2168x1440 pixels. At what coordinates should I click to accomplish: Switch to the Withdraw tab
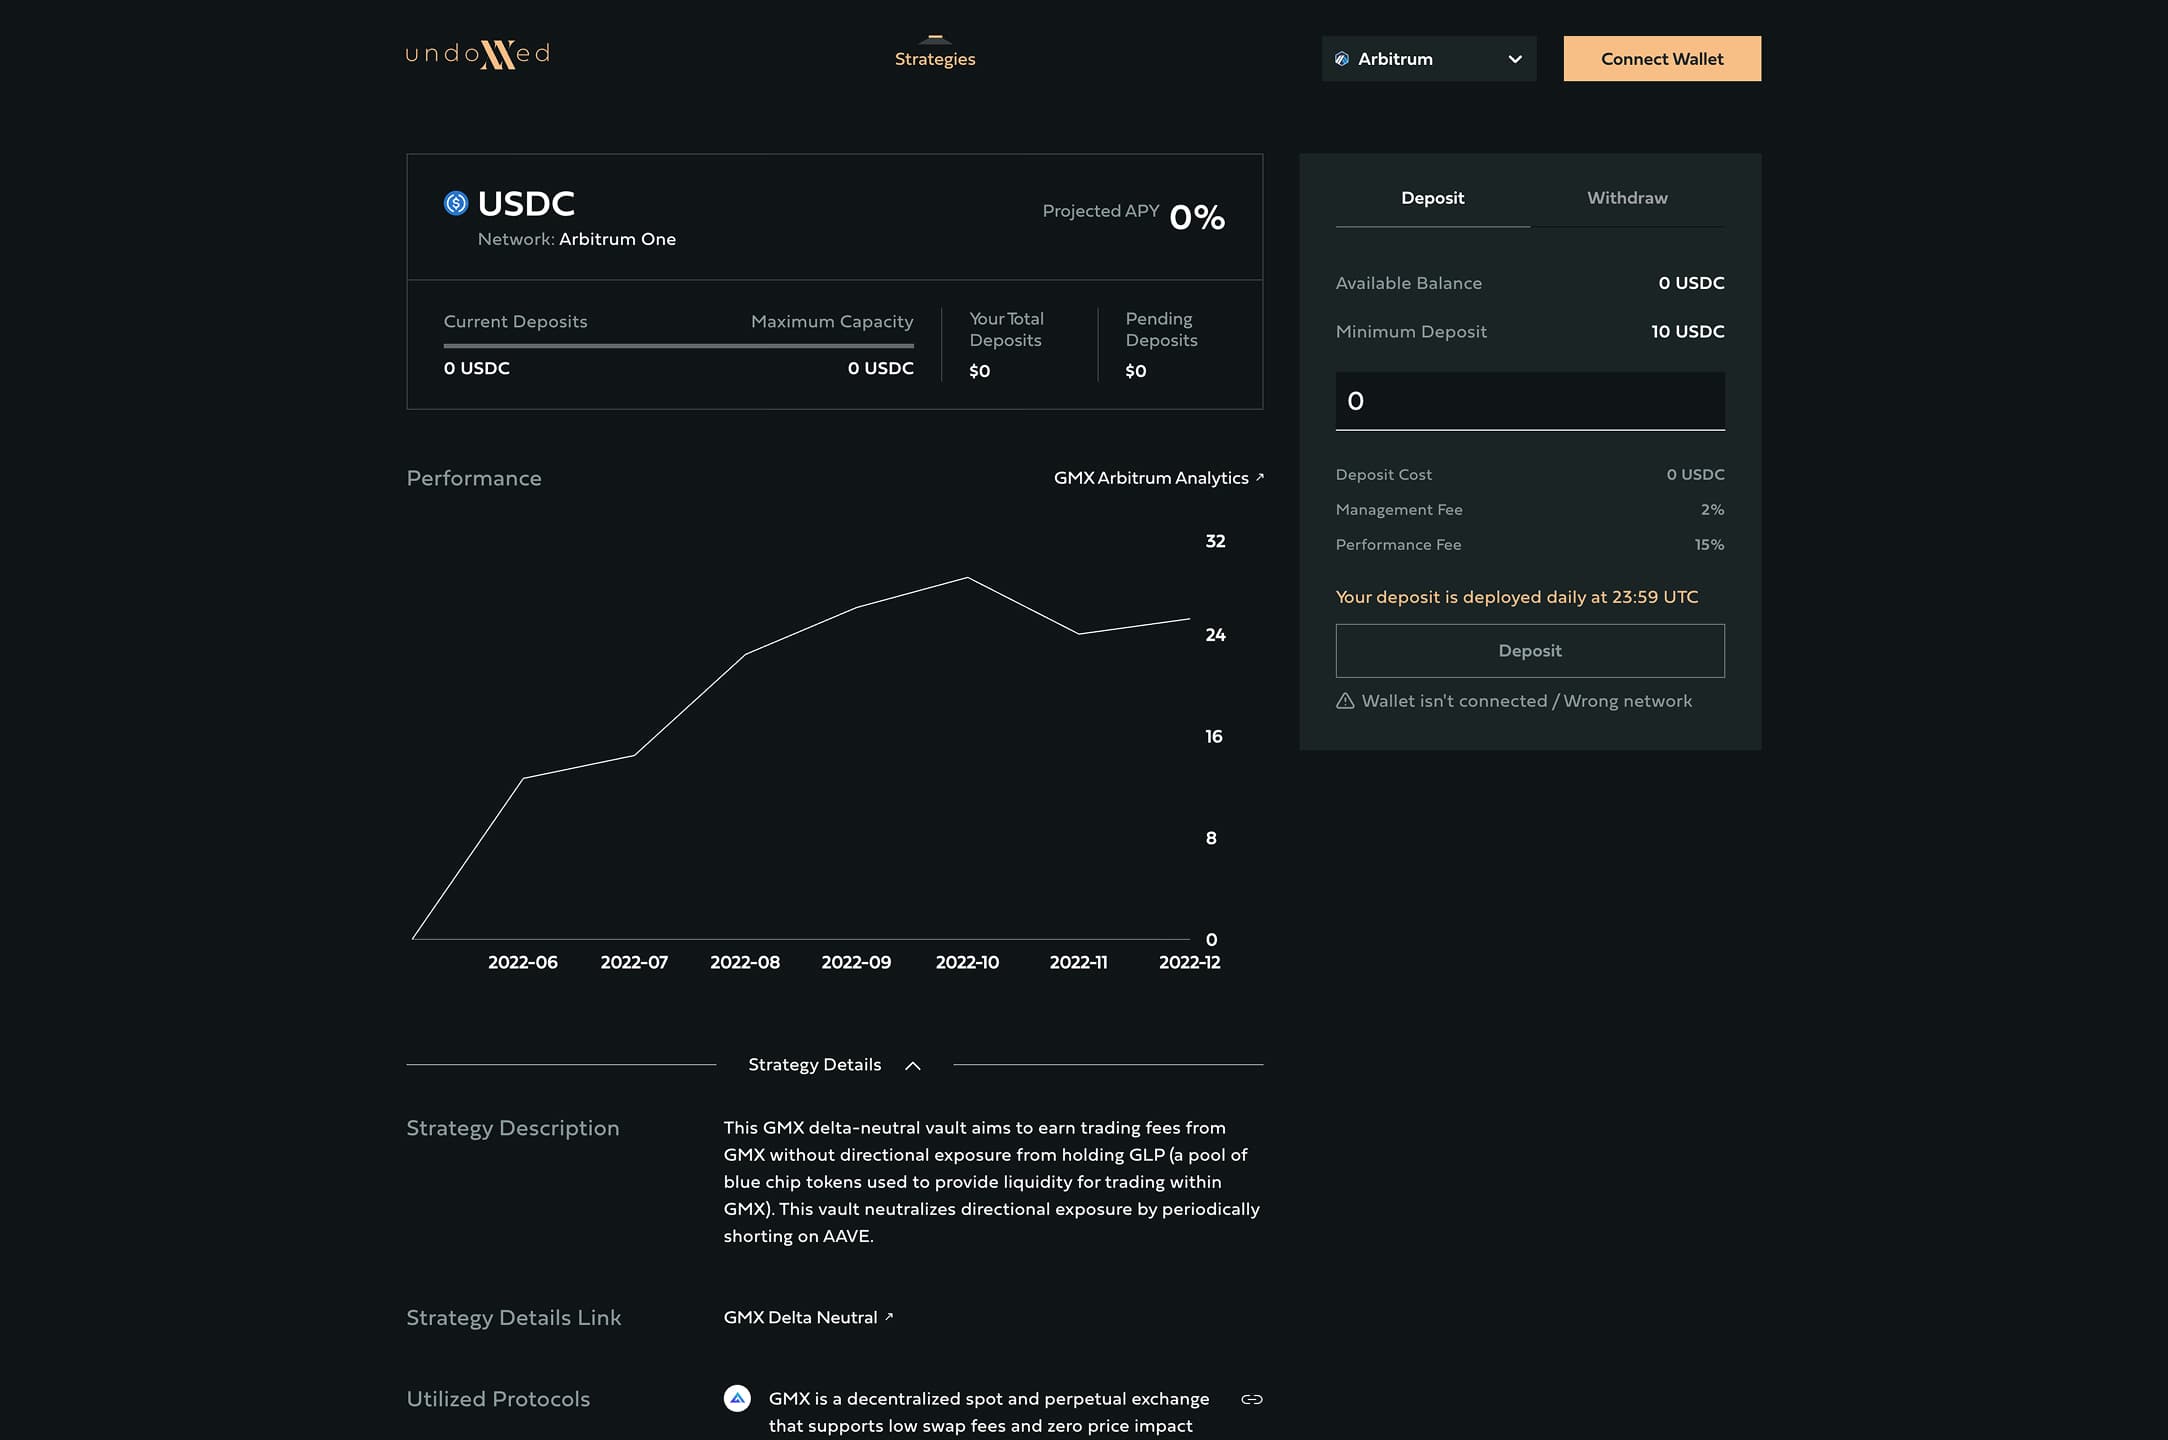(x=1627, y=198)
